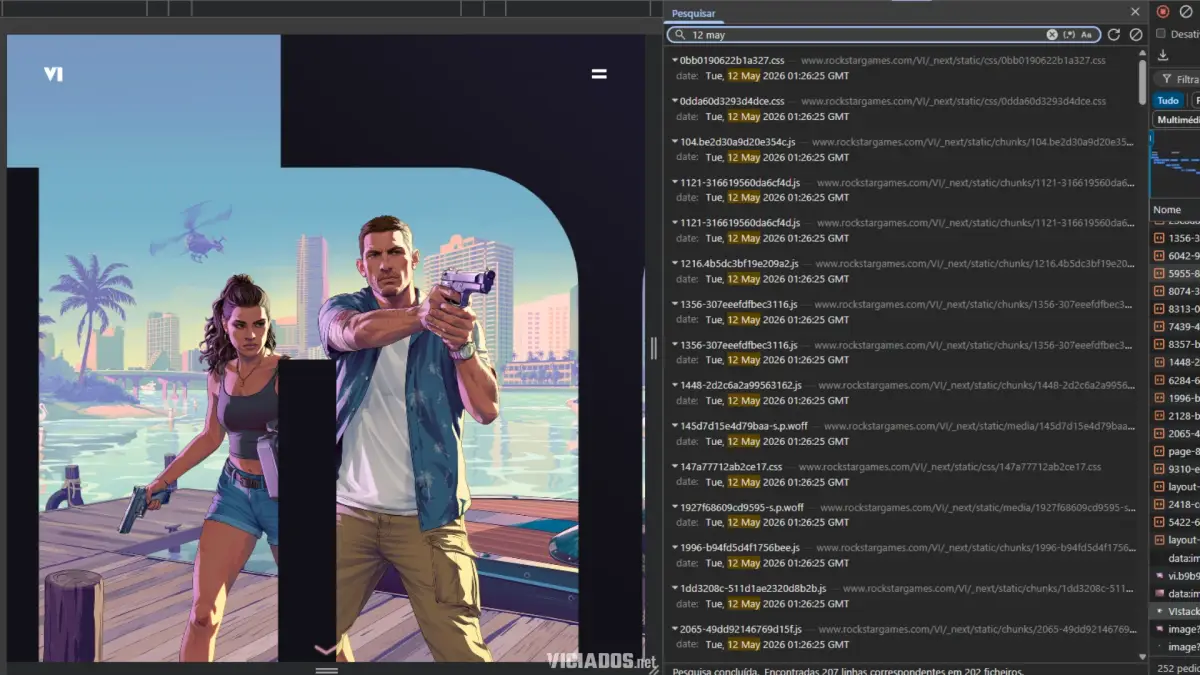Click the search results scrollbar thumb
This screenshot has width=1200, height=675.
pyautogui.click(x=1142, y=82)
